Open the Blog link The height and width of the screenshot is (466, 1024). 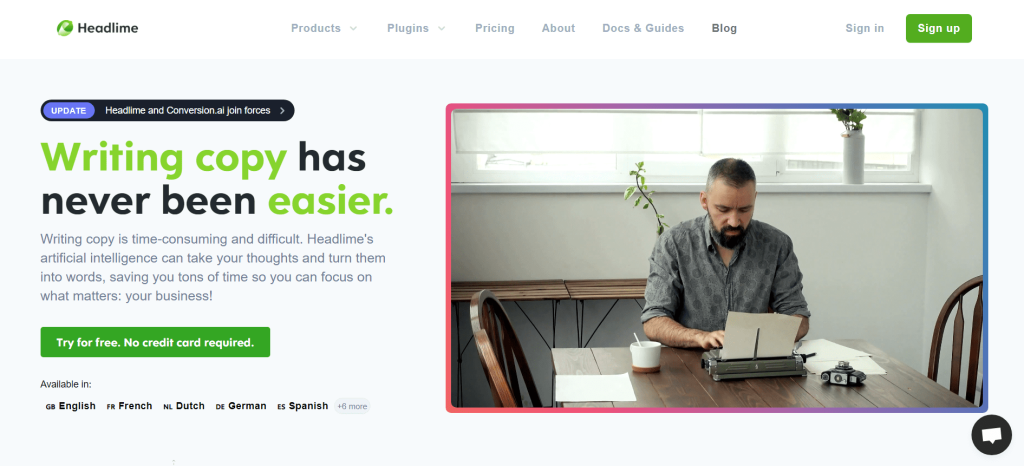tap(724, 28)
